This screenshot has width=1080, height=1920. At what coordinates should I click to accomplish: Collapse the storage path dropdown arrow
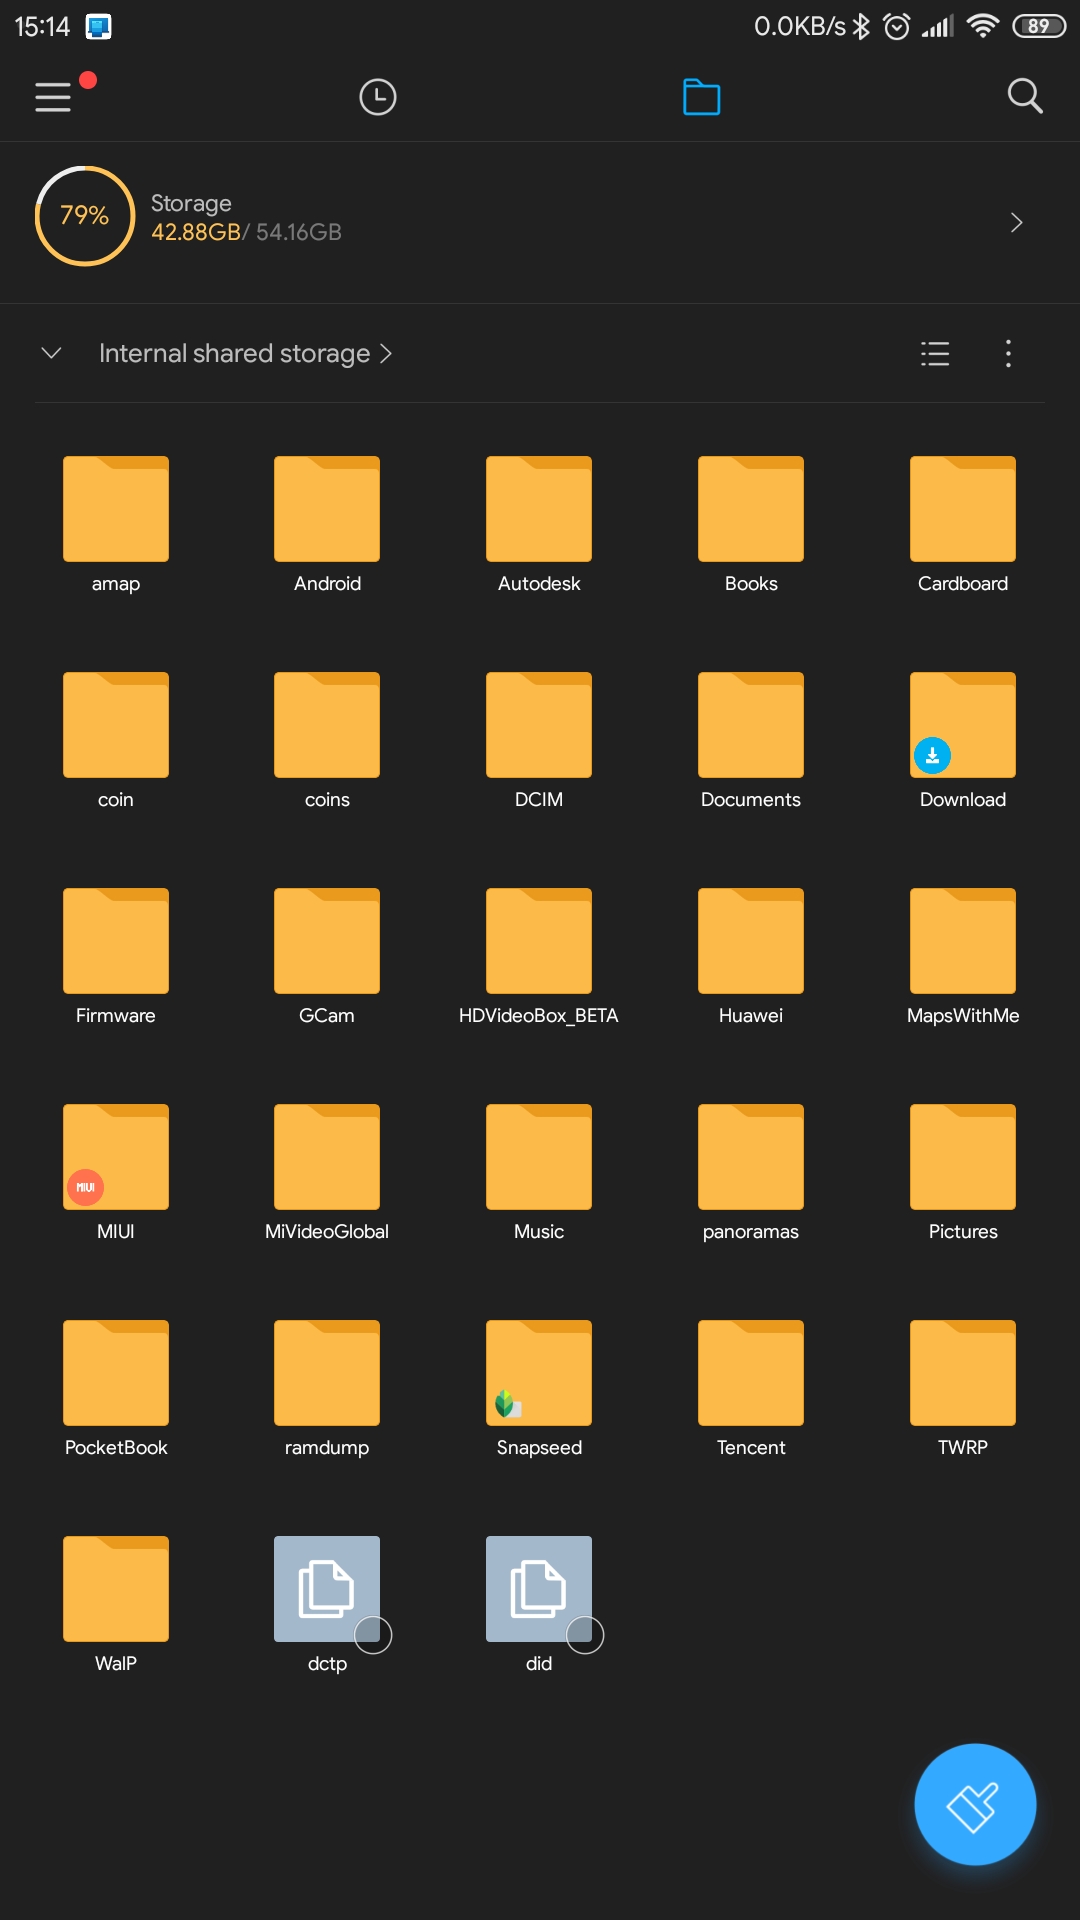[51, 353]
